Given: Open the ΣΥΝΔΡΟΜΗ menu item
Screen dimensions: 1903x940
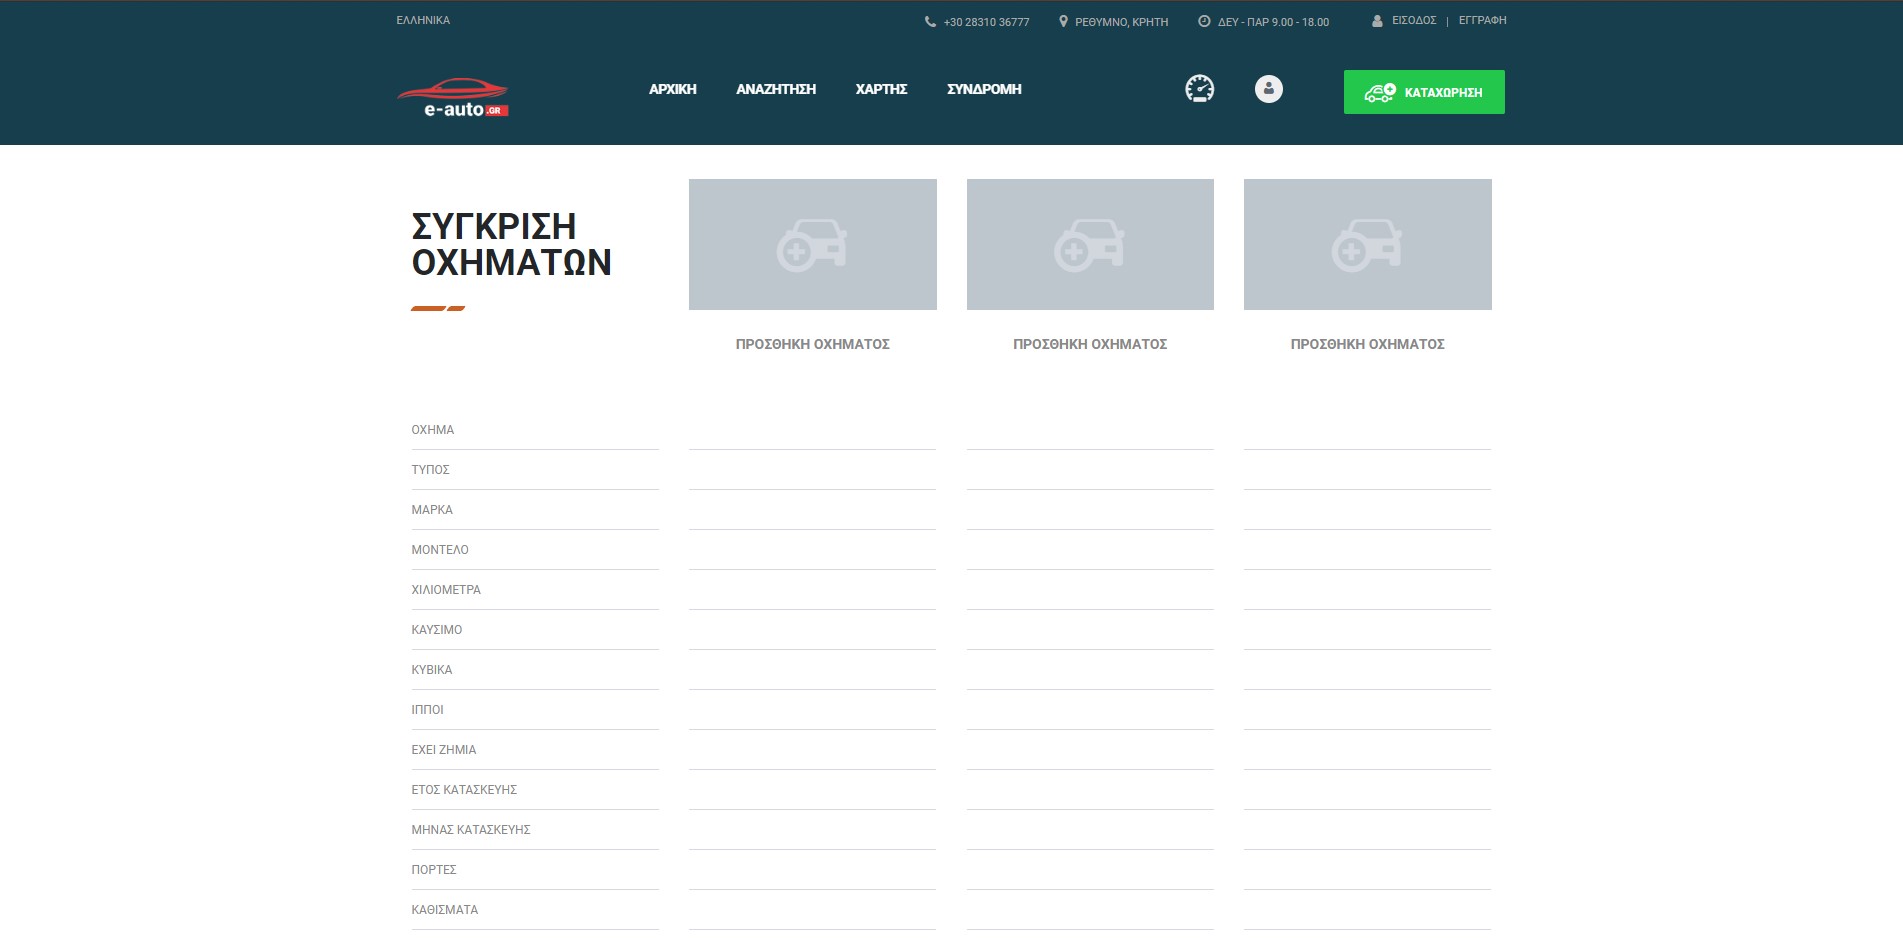Looking at the screenshot, I should pos(984,89).
